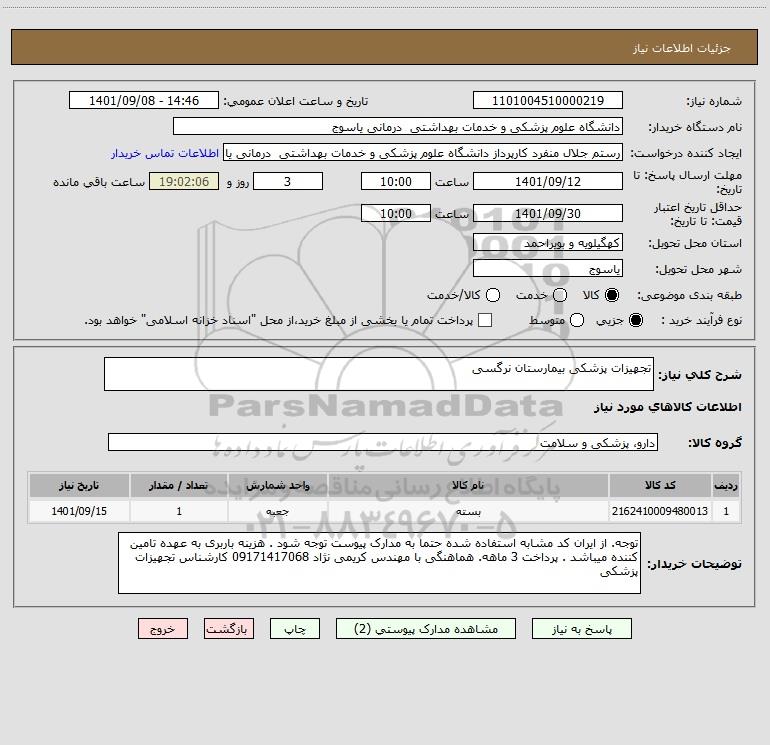Click the remaining days field showing 3
770x745 pixels.
coord(288,181)
